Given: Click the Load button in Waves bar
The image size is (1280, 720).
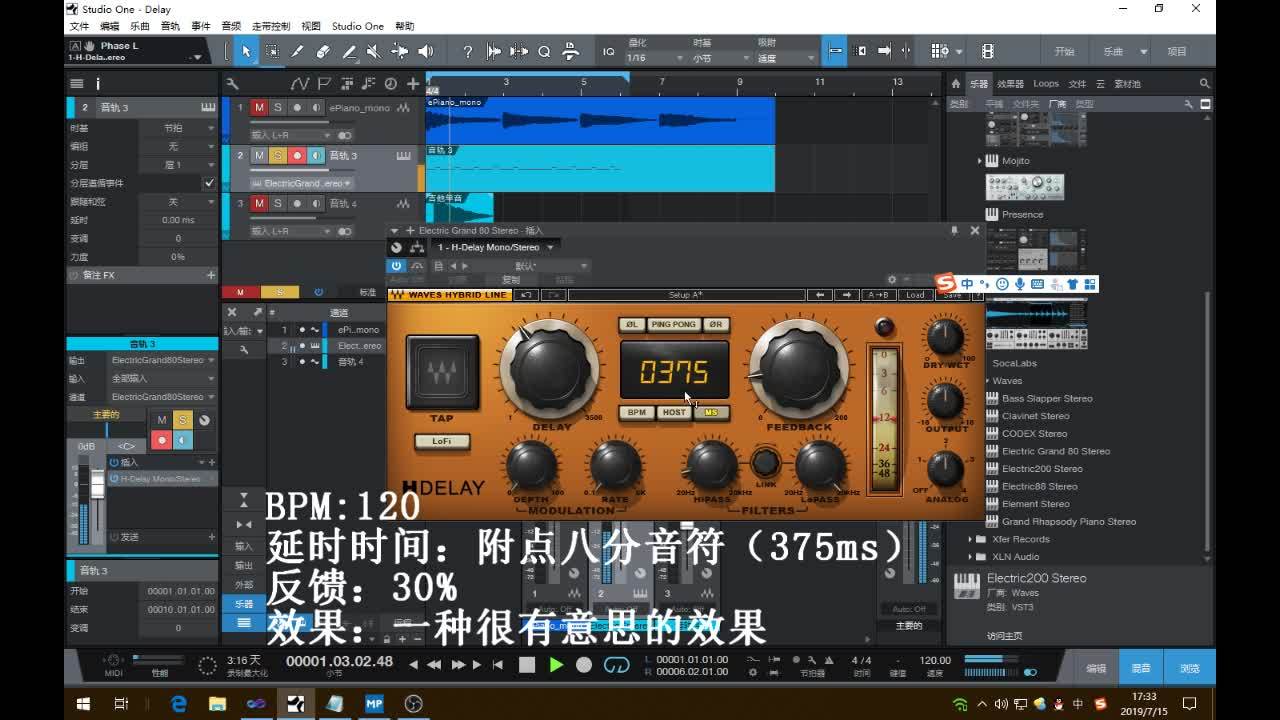Looking at the screenshot, I should [915, 295].
